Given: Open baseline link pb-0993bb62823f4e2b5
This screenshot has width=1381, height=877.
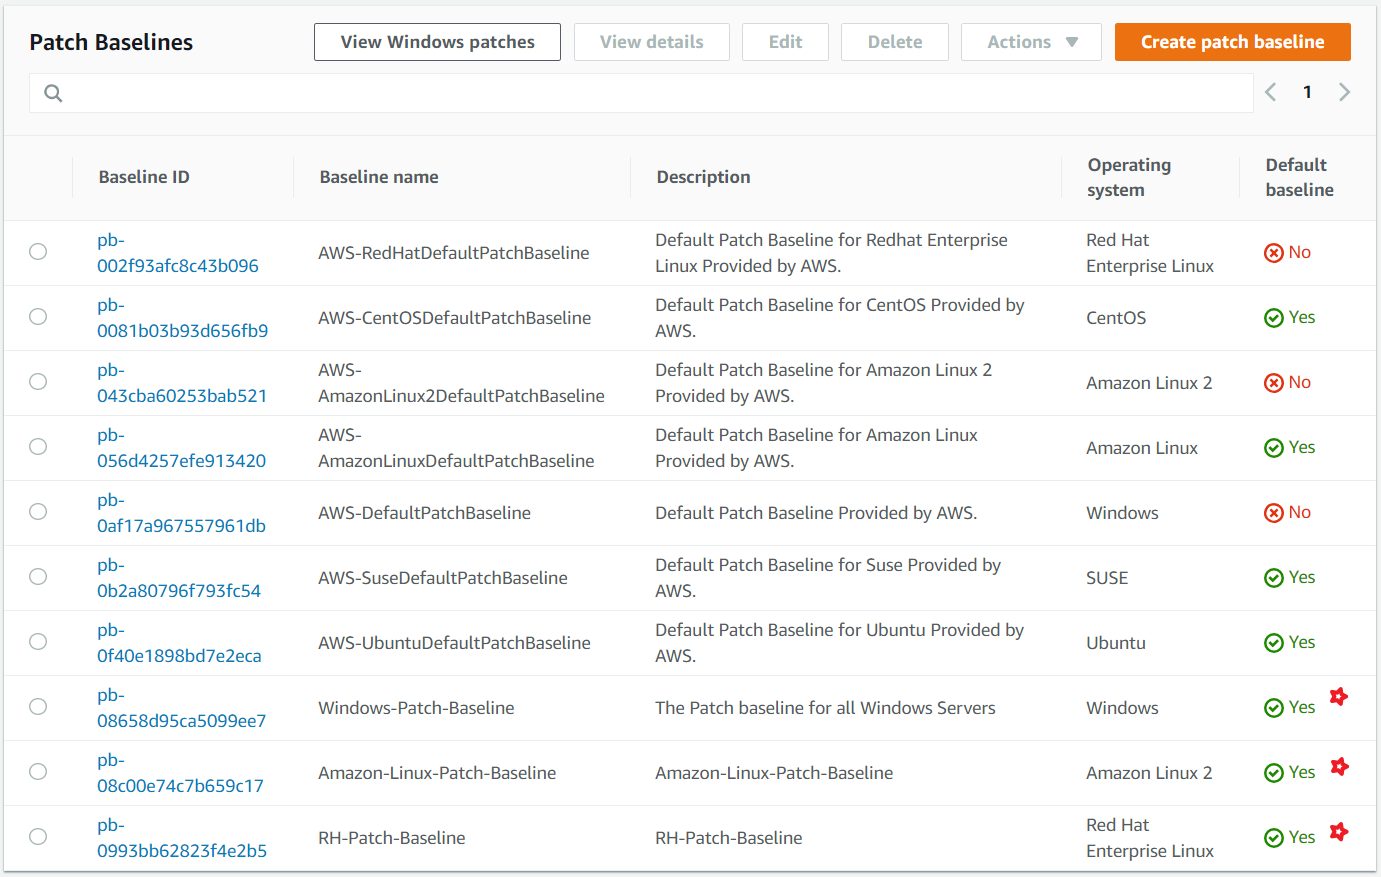Looking at the screenshot, I should 182,838.
